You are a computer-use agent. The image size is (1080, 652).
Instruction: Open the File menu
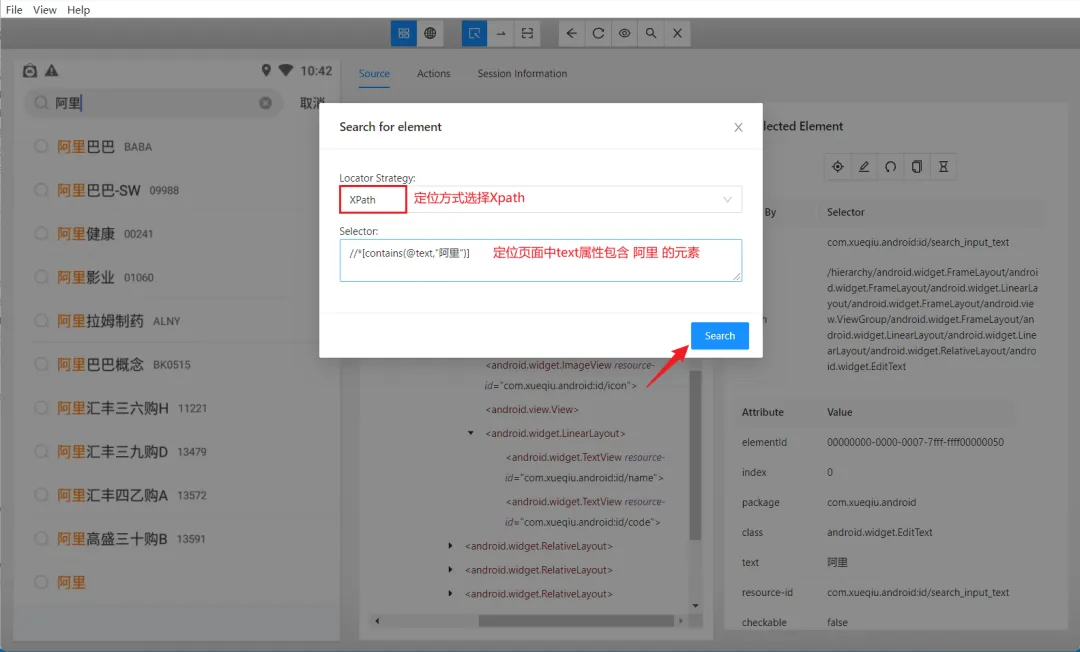tap(14, 10)
